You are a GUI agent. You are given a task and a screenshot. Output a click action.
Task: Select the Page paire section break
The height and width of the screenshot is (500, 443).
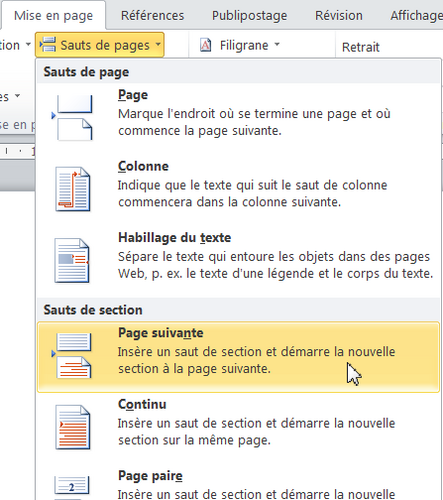tap(238, 482)
